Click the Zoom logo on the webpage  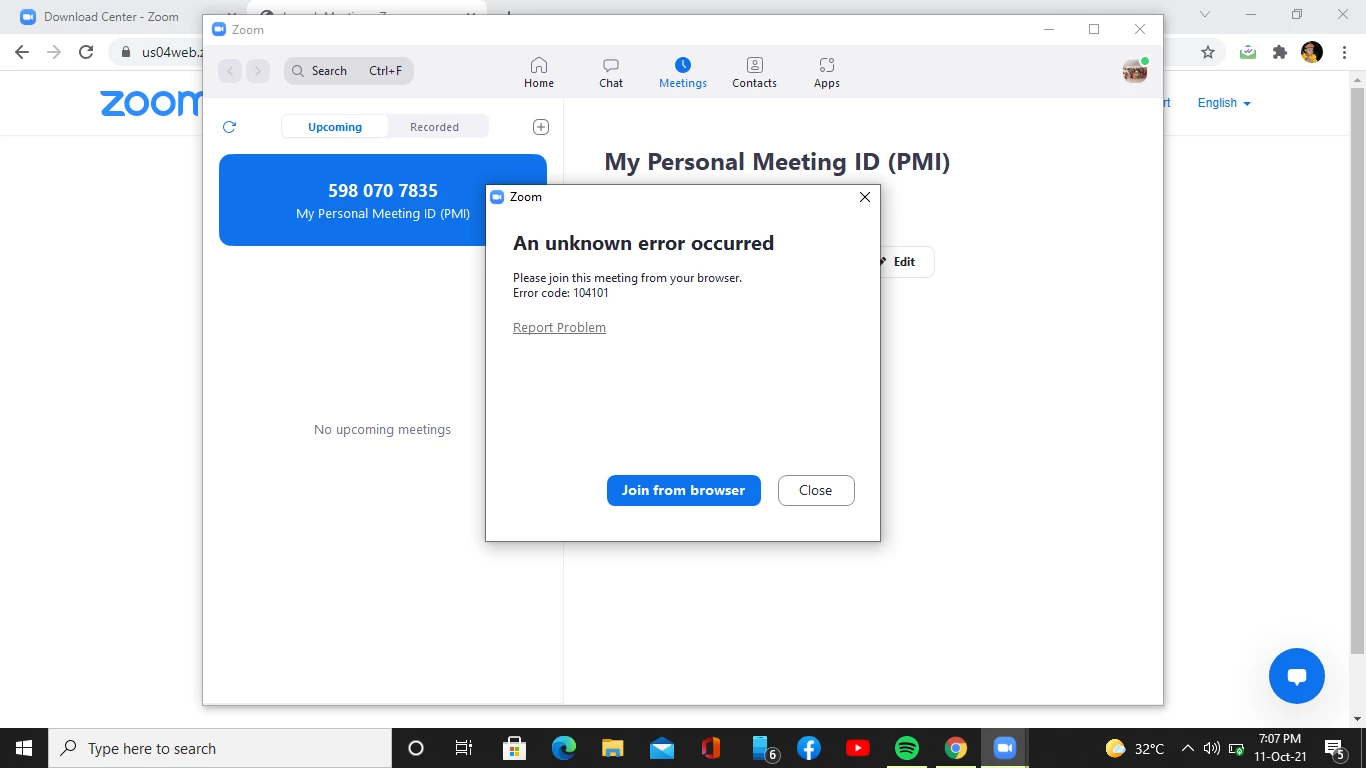151,103
